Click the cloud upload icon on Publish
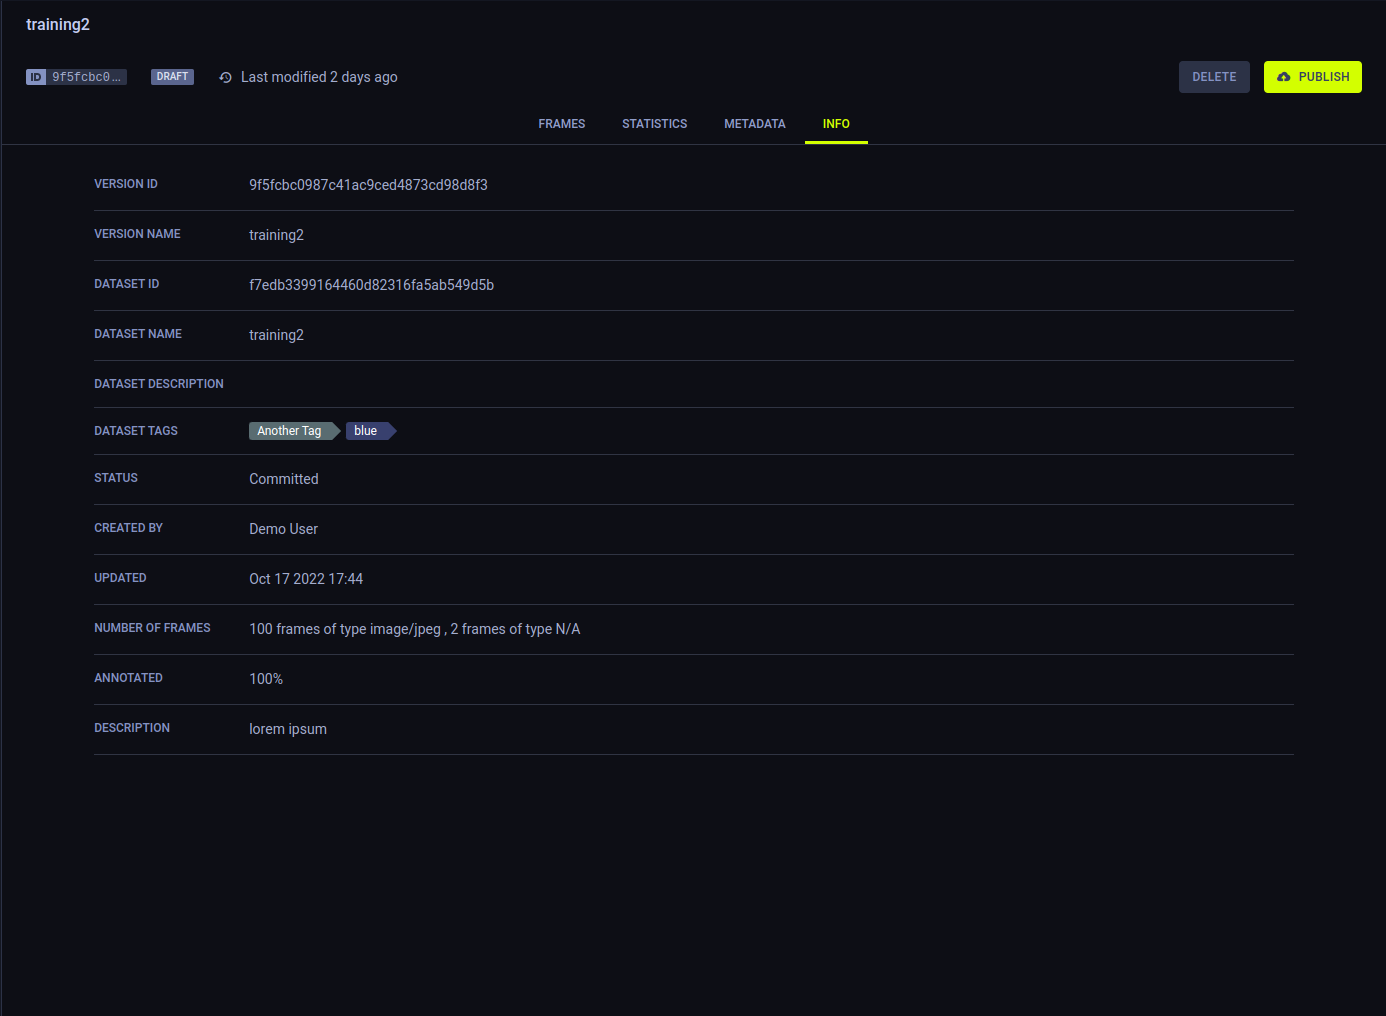 [x=1284, y=77]
